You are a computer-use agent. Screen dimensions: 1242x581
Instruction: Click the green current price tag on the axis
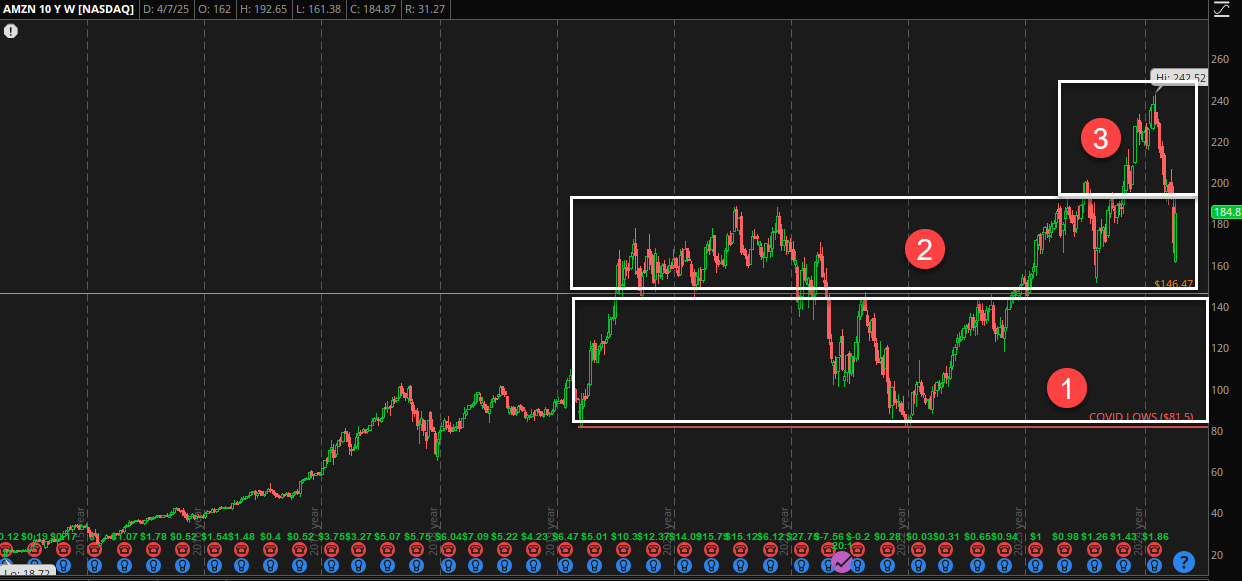point(1226,212)
